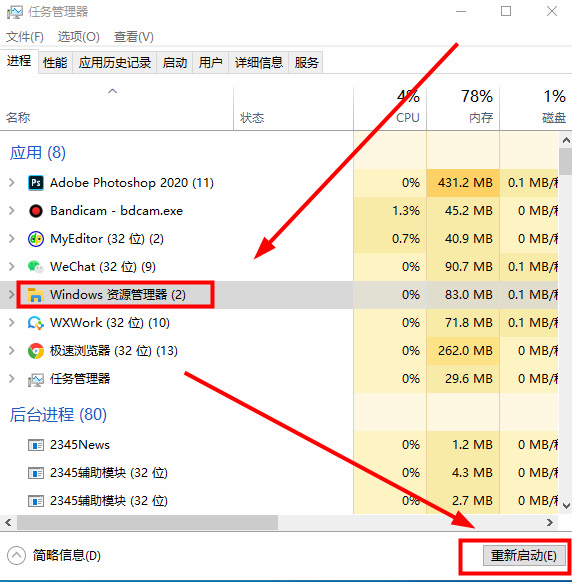572x582 pixels.
Task: Expand the WeChat process group
Action: (12, 267)
